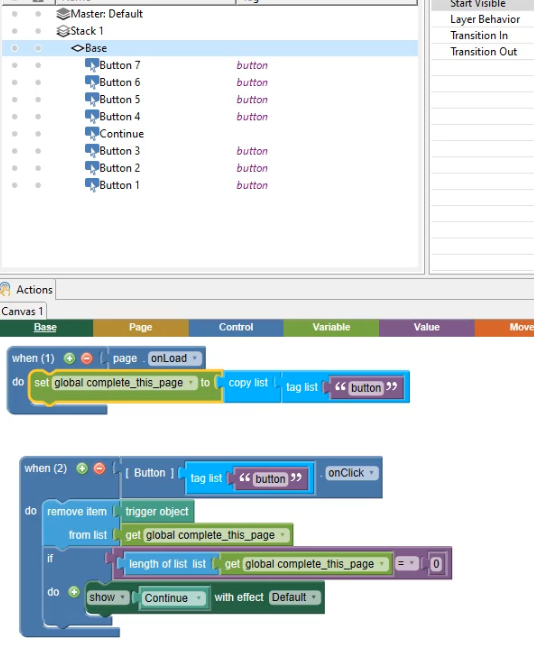Open the show action dropdown
534x646 pixels.
(x=107, y=597)
